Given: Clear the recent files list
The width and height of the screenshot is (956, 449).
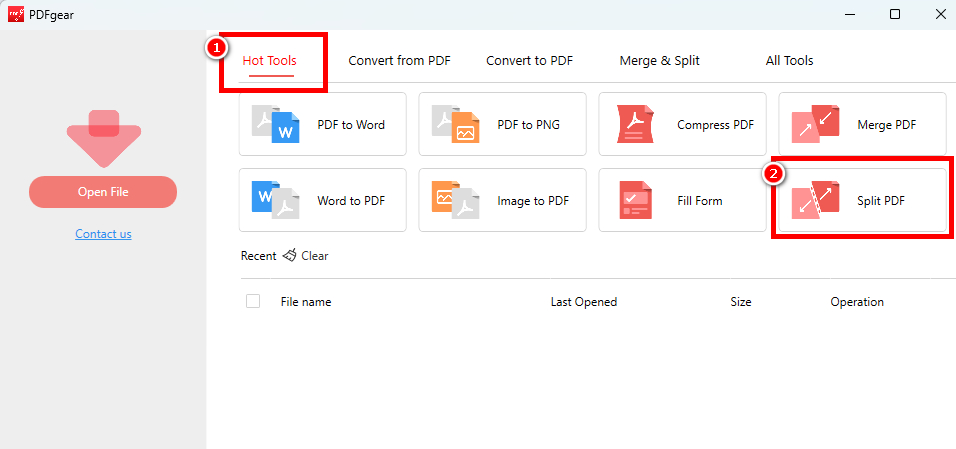Looking at the screenshot, I should (315, 256).
